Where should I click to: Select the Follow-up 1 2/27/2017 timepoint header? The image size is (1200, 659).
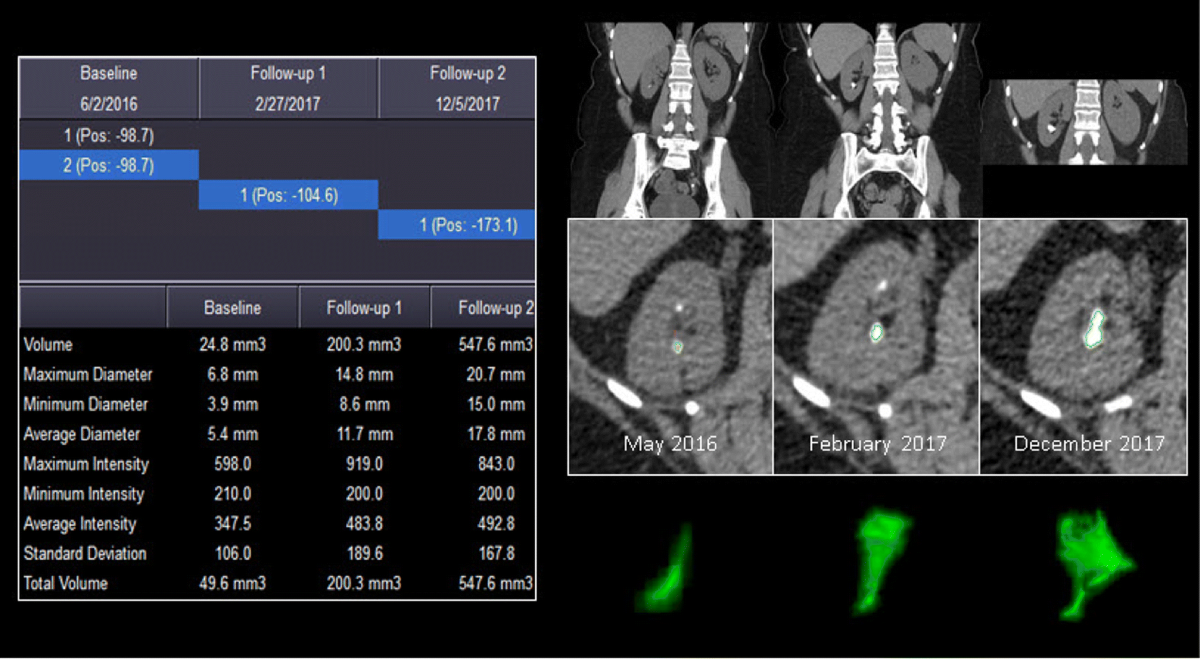288,88
